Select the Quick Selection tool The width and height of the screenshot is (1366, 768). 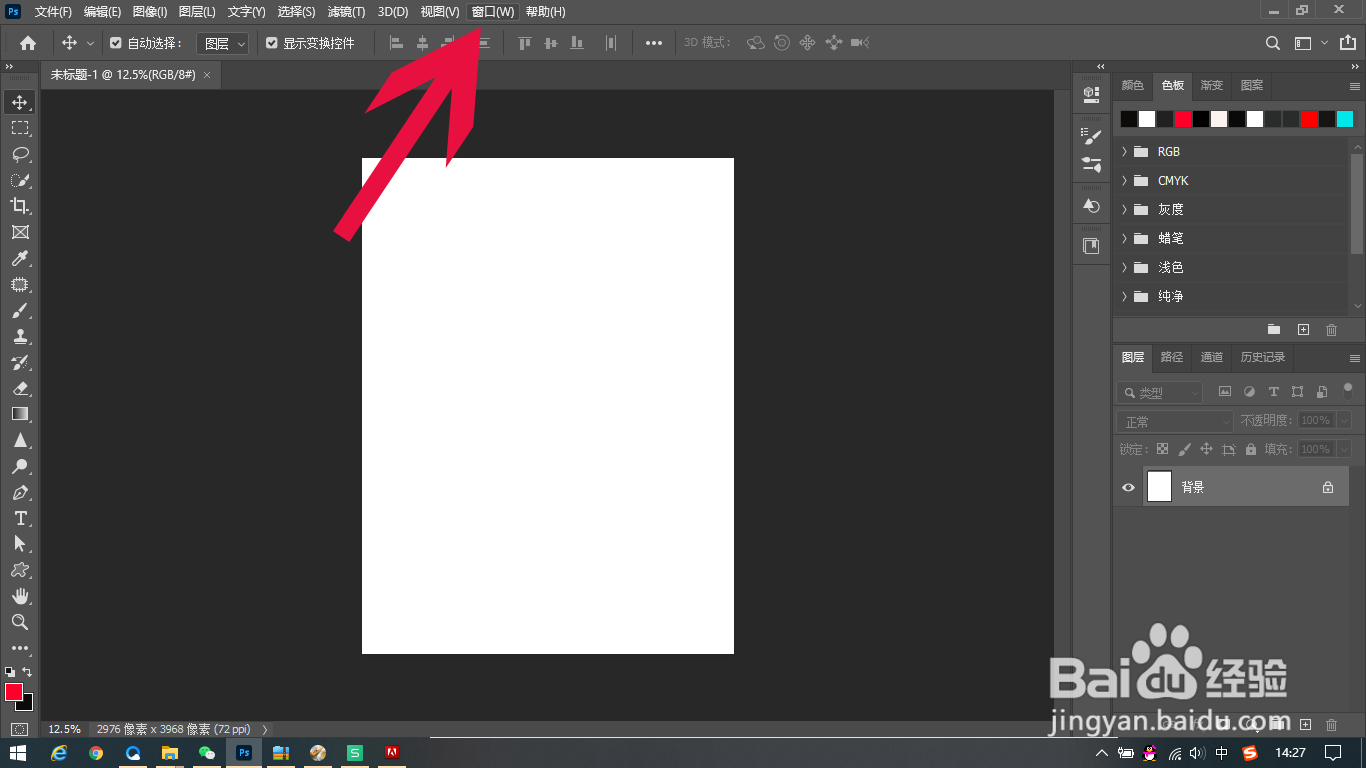click(19, 180)
